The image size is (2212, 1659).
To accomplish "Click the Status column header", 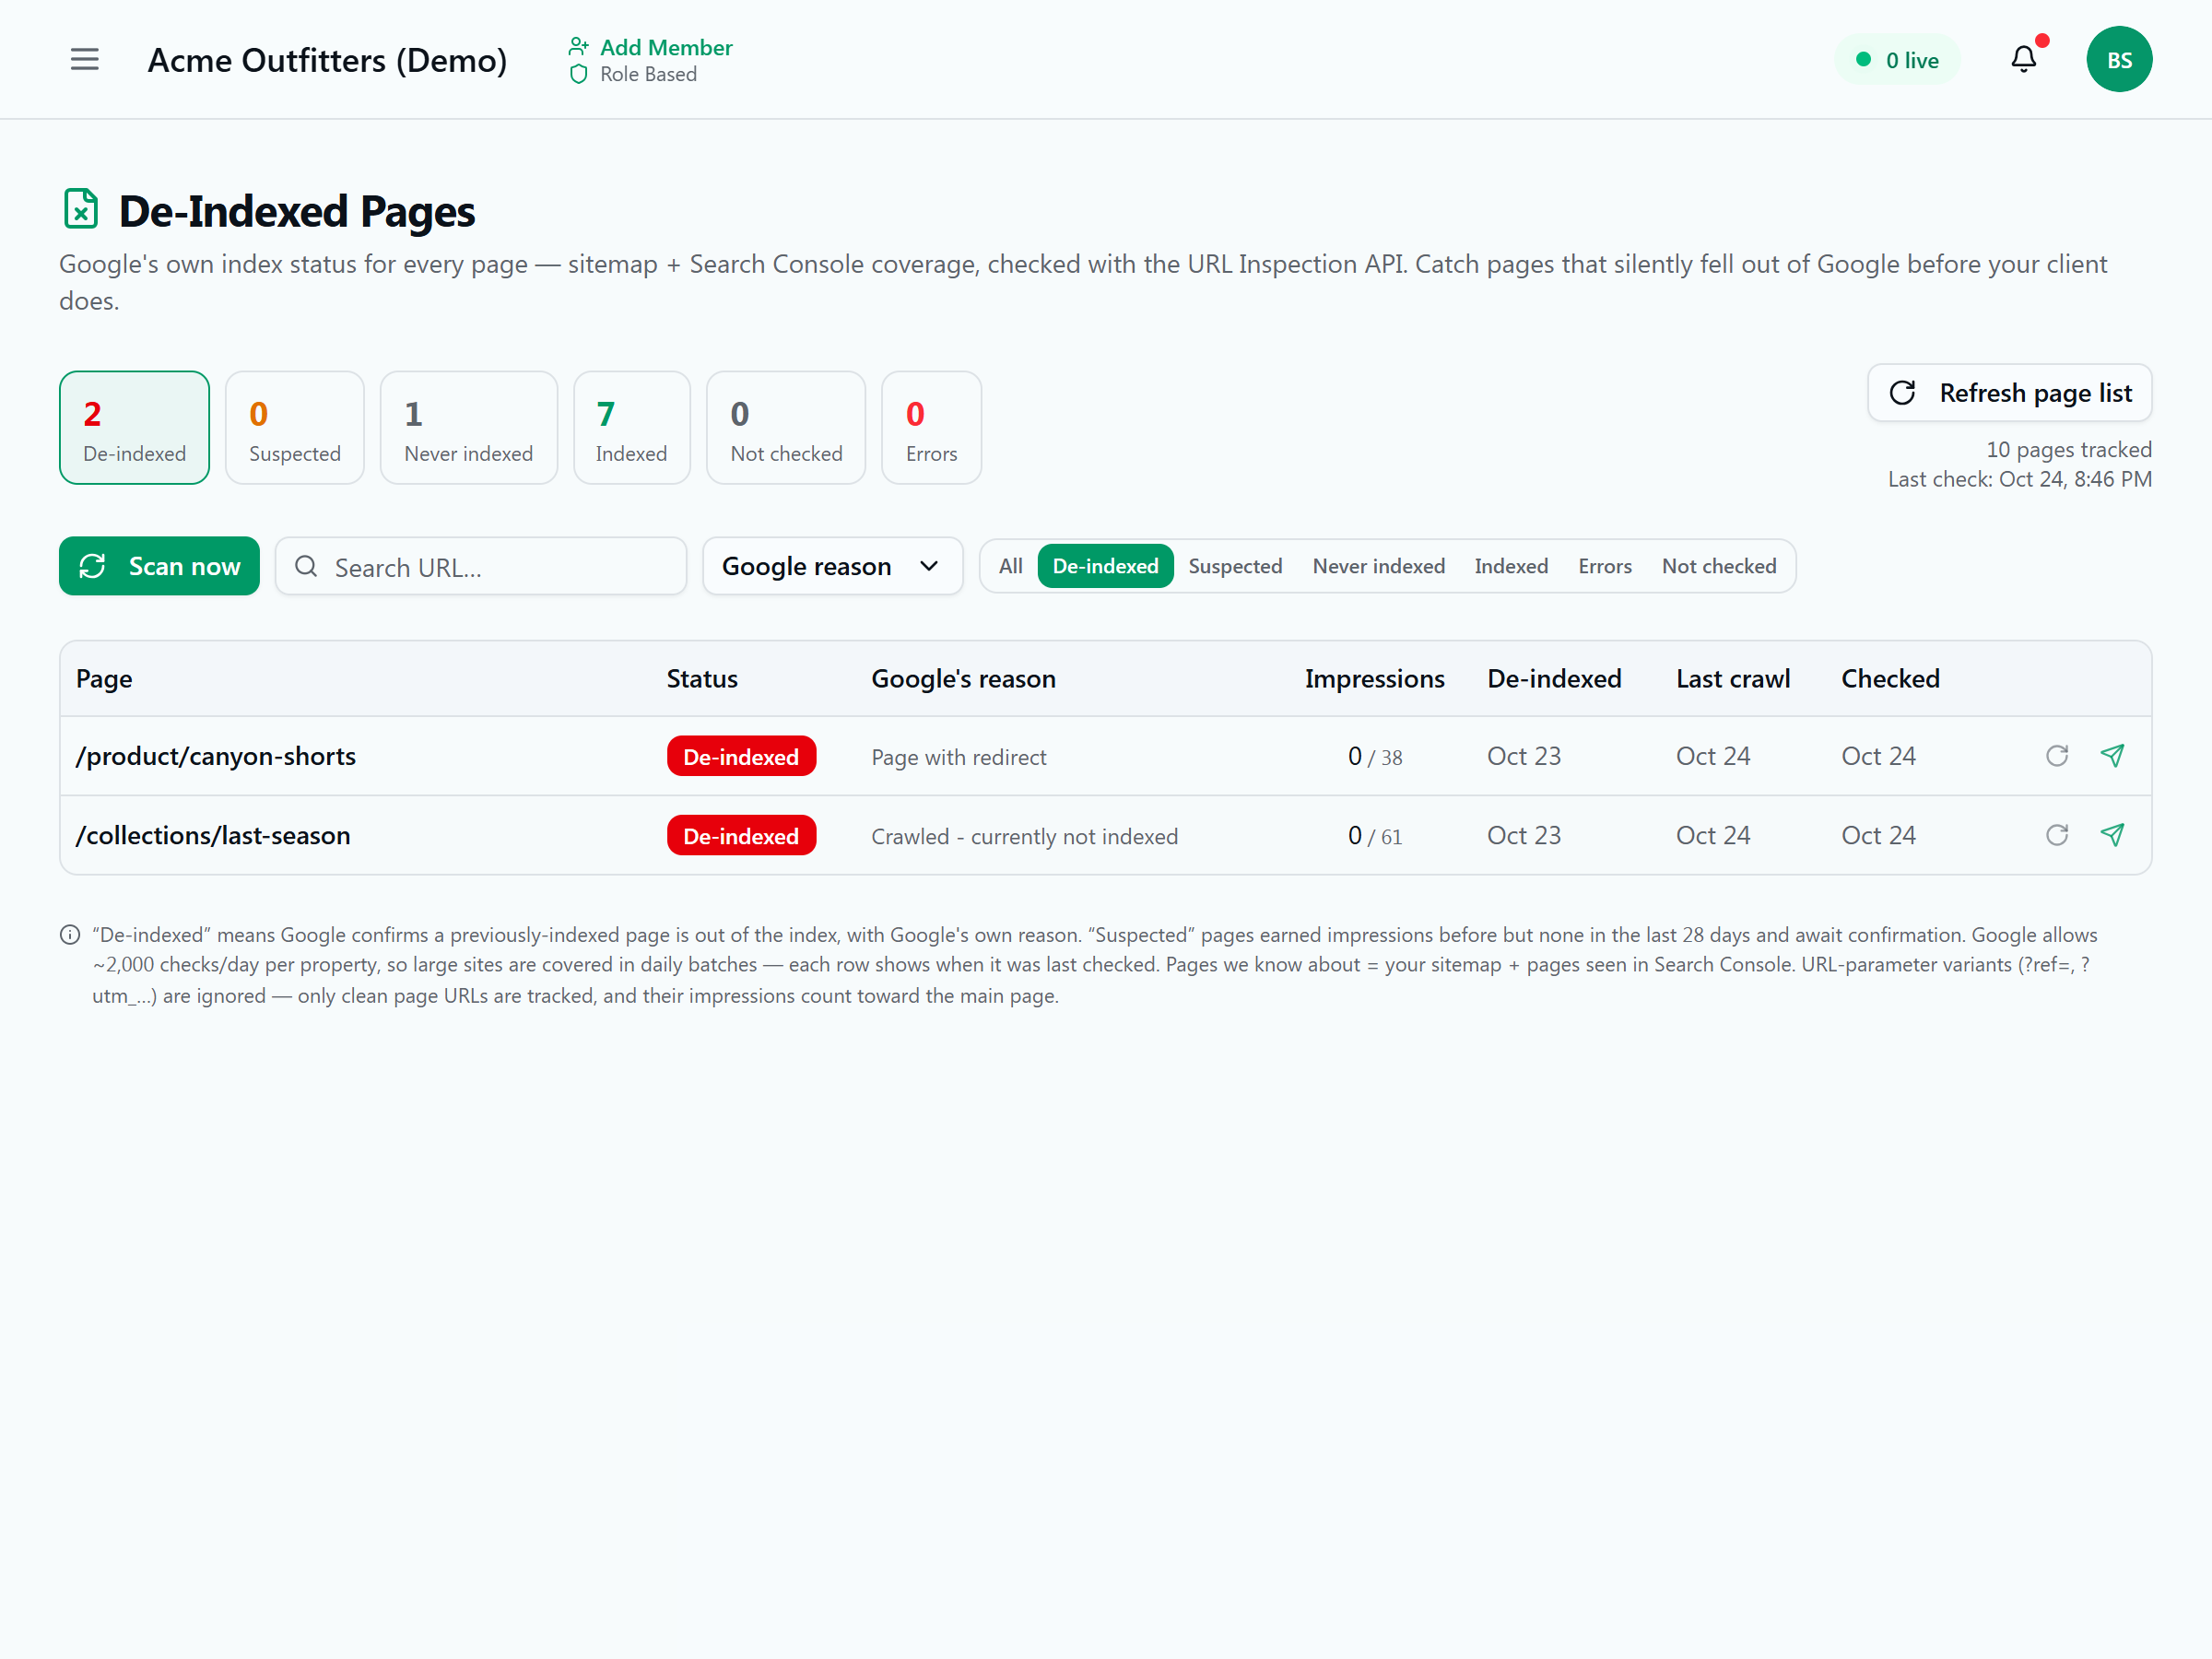I will [x=702, y=678].
